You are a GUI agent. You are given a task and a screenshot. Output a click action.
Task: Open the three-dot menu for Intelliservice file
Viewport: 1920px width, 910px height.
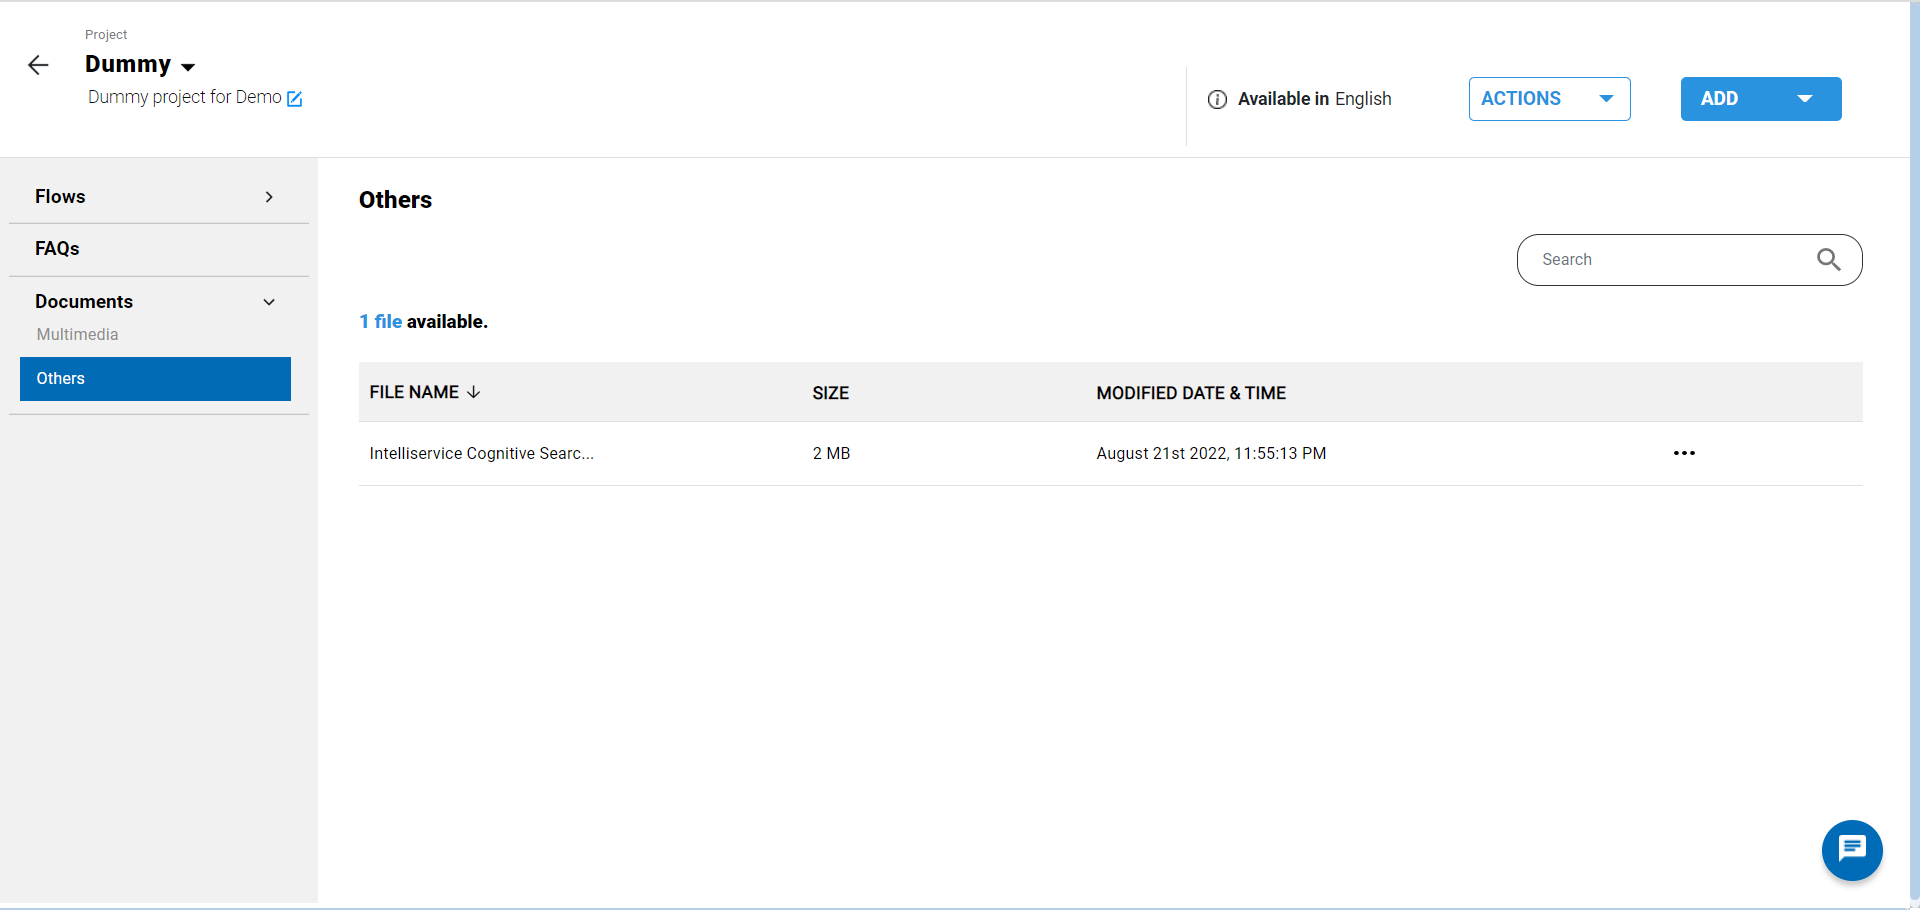[1684, 453]
